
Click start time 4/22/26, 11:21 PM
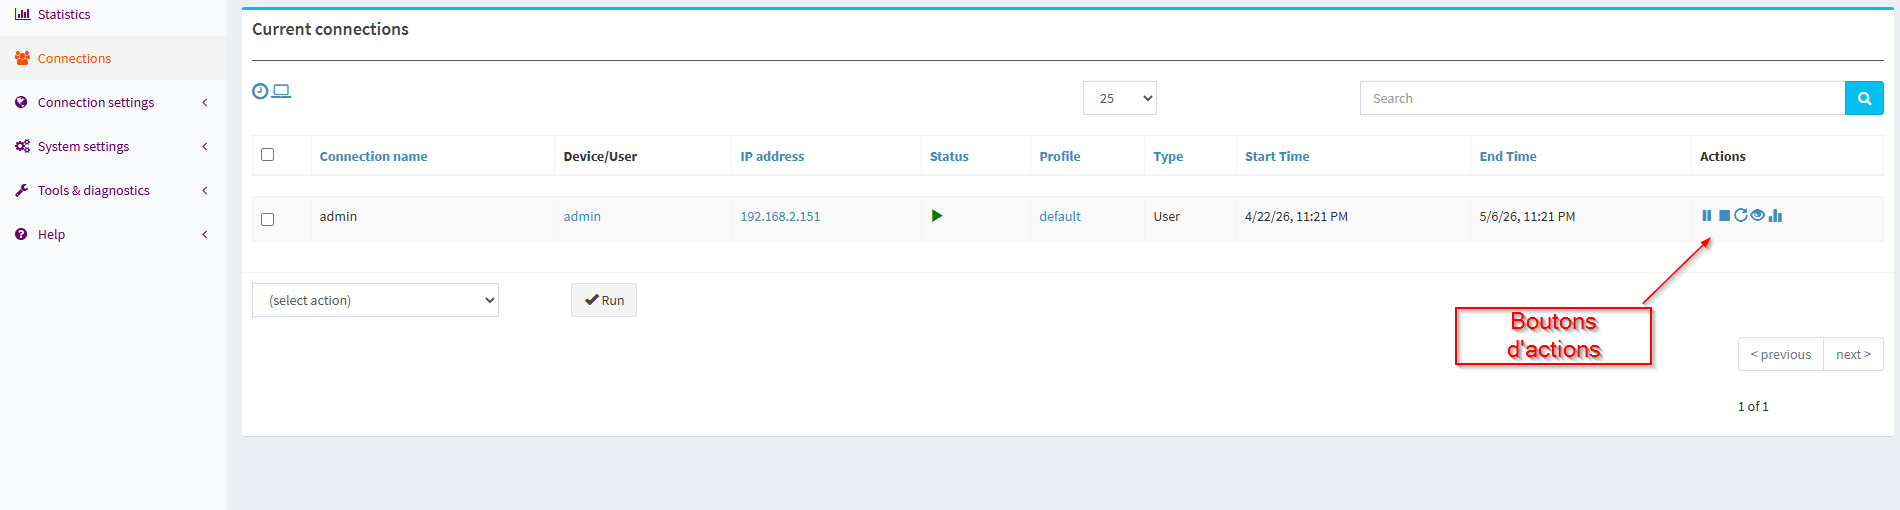point(1296,216)
